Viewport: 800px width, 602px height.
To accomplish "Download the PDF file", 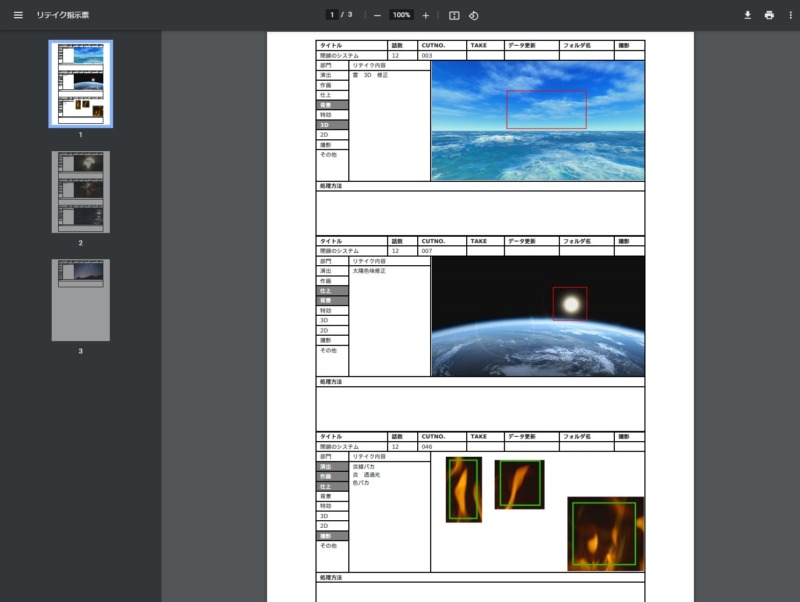I will [747, 15].
